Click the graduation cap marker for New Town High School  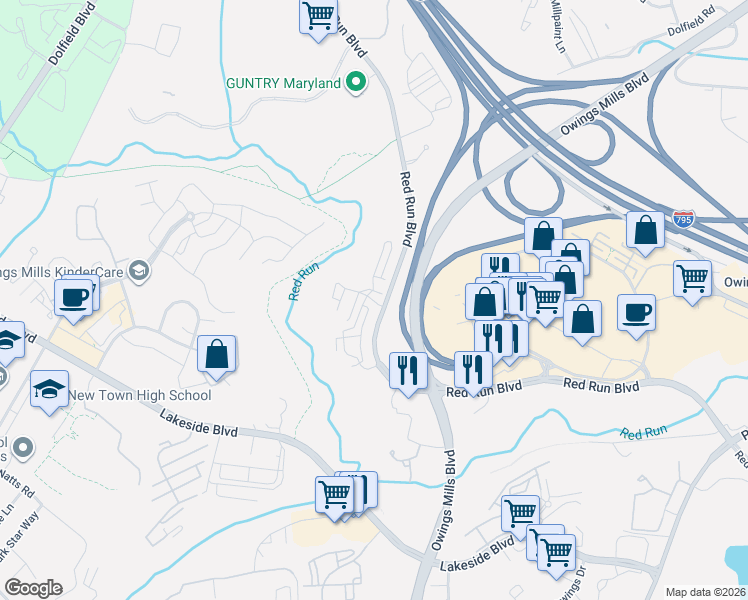(x=50, y=392)
